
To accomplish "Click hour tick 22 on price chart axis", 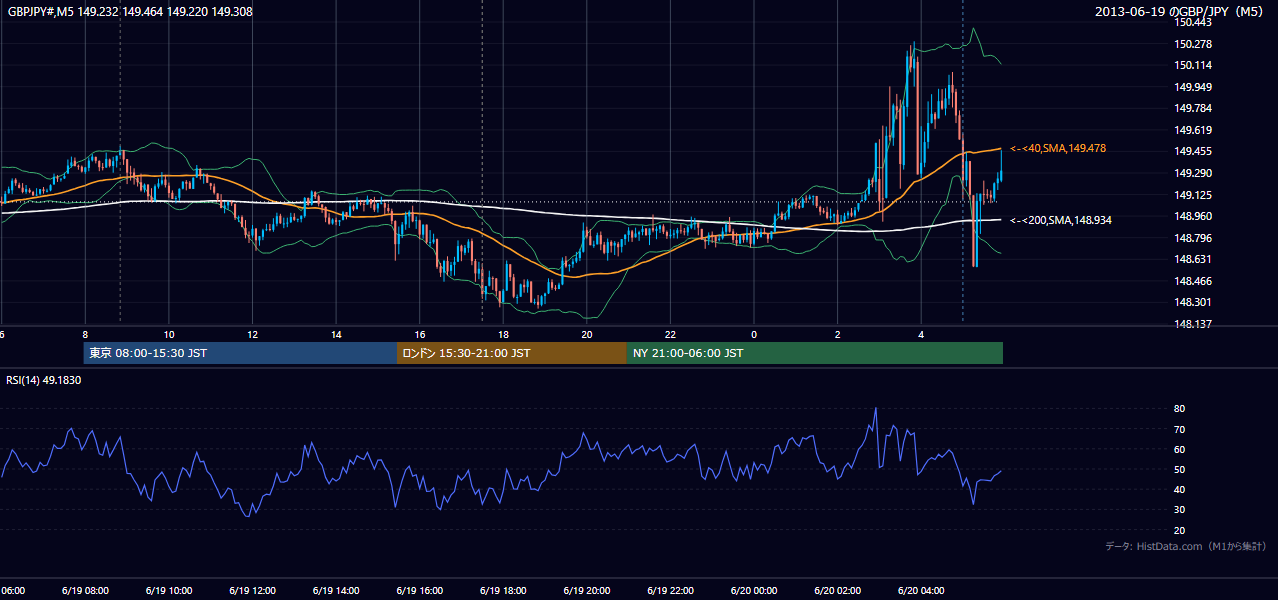I will coord(670,334).
